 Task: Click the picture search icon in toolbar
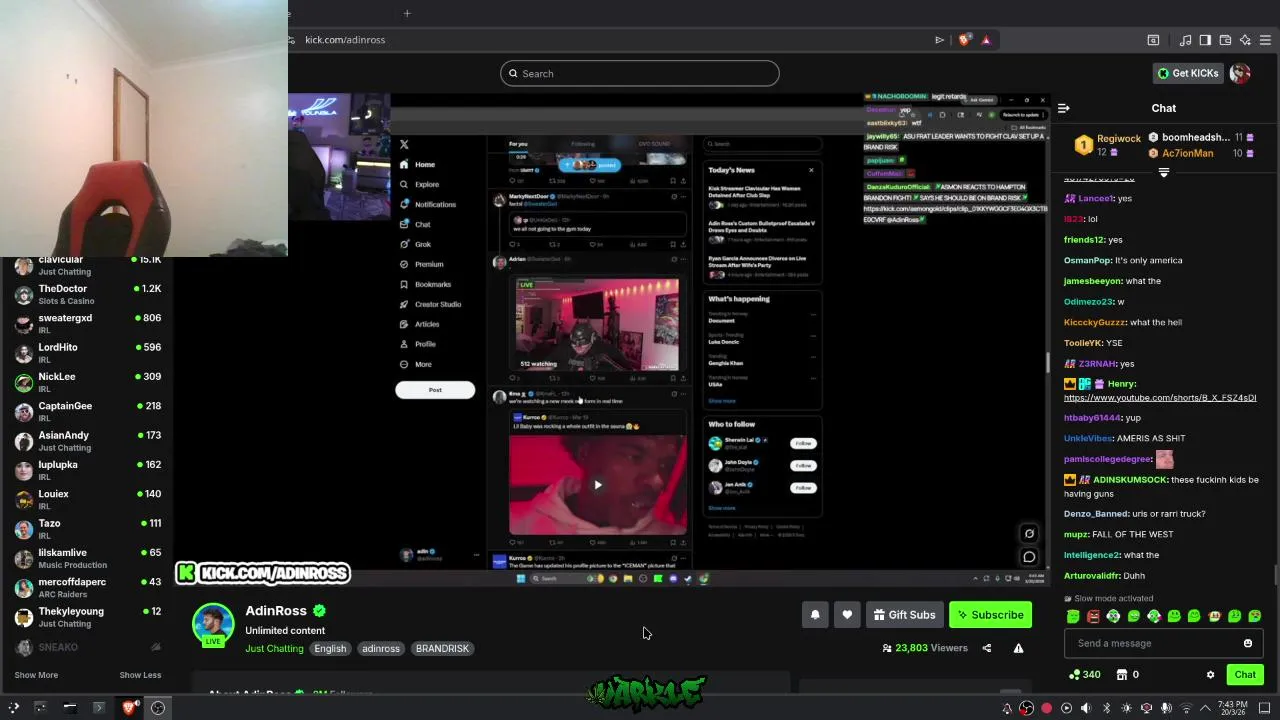click(x=1153, y=40)
